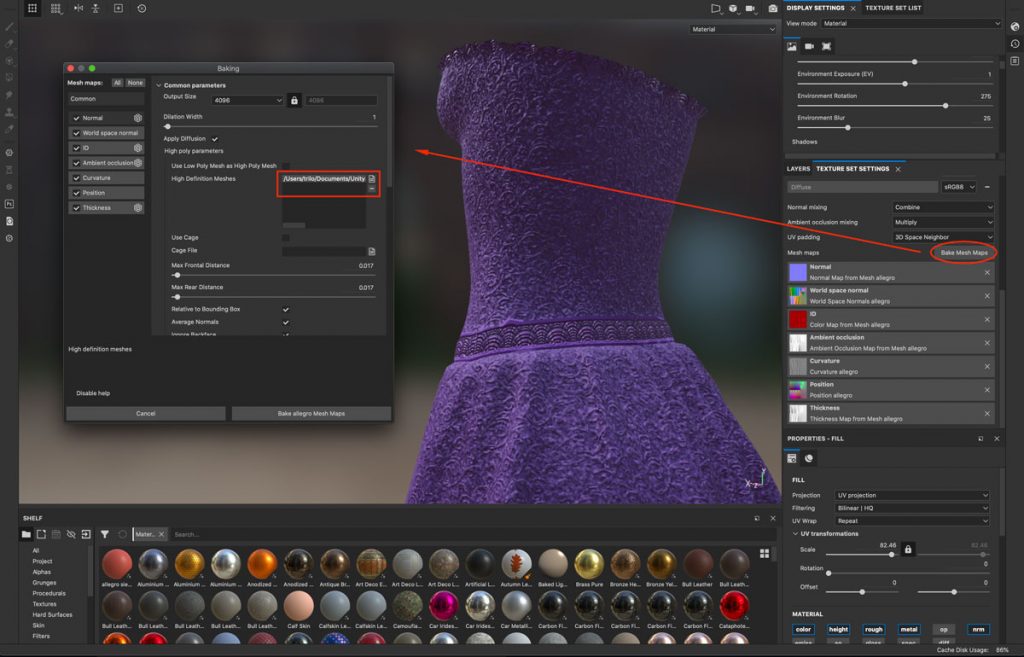Select the single viewport grid layout icon
This screenshot has width=1024, height=657.
click(33, 8)
